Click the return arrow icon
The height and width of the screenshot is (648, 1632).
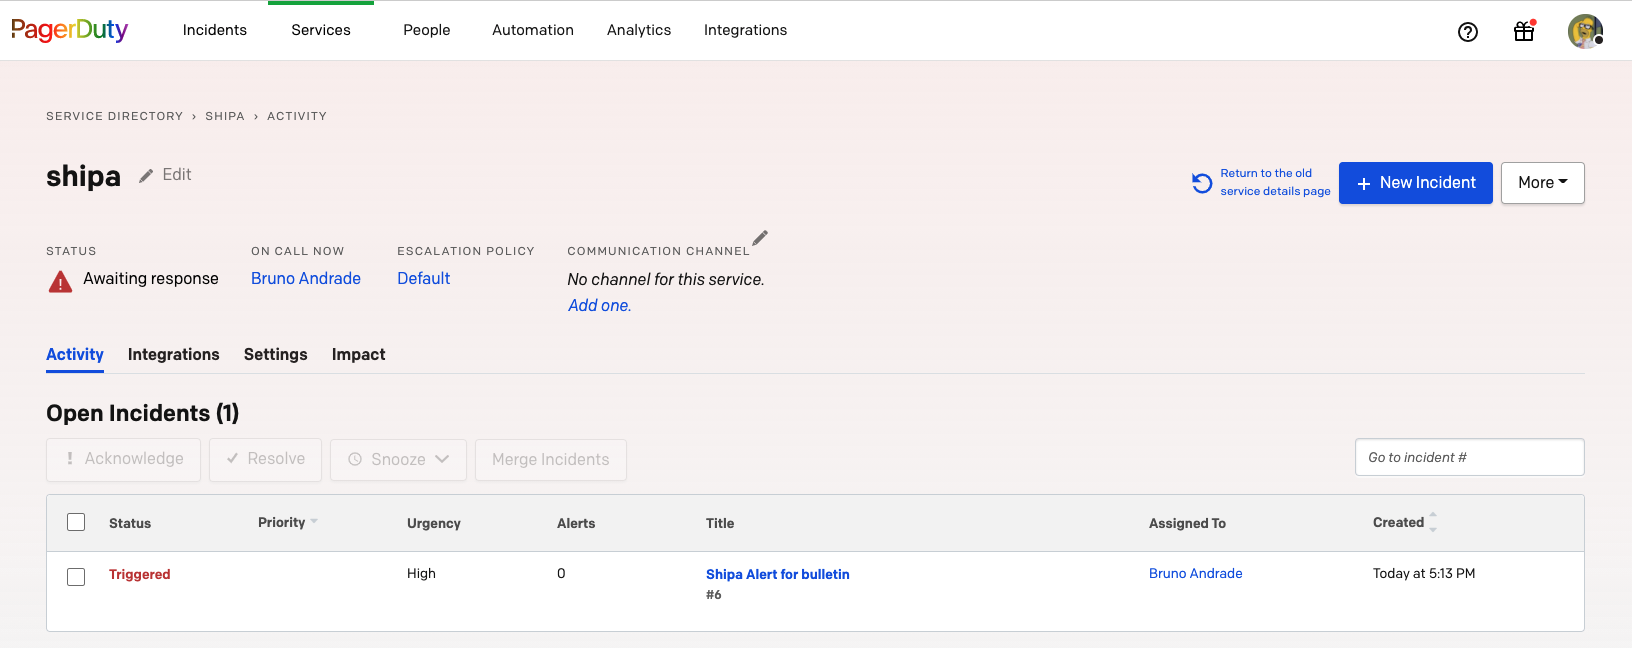[x=1202, y=183]
